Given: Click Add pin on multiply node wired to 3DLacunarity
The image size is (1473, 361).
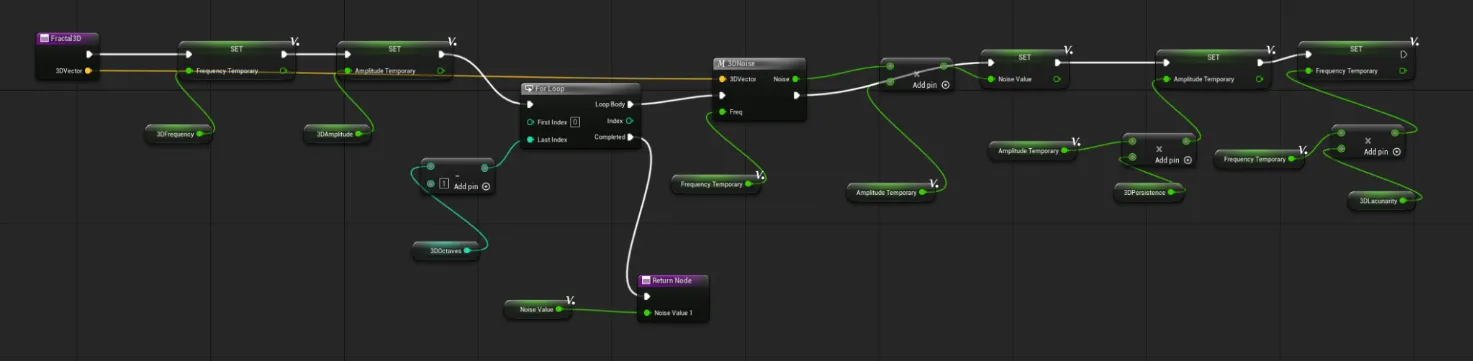Looking at the screenshot, I should pyautogui.click(x=1381, y=152).
